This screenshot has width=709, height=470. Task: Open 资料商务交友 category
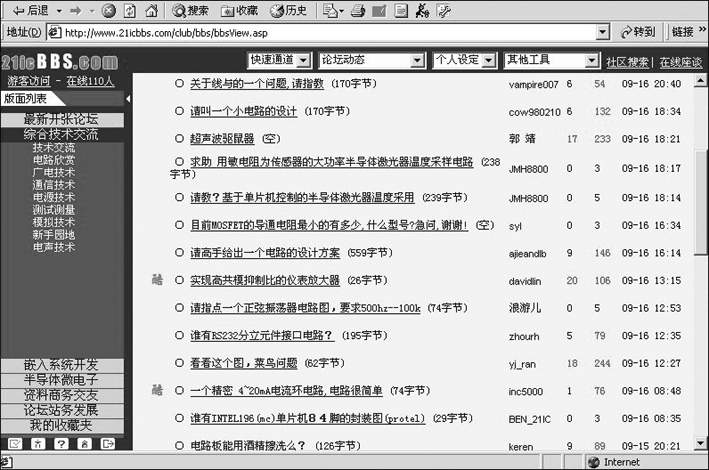(62, 395)
